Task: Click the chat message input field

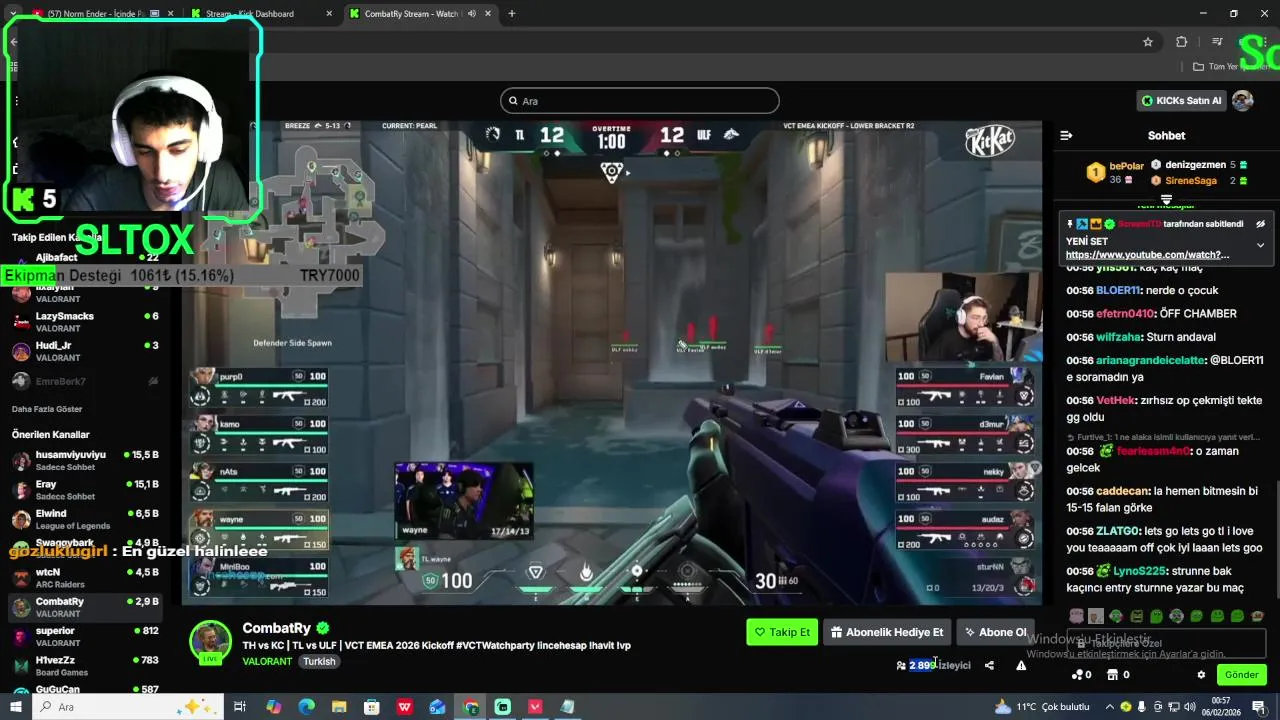Action: point(1166,643)
